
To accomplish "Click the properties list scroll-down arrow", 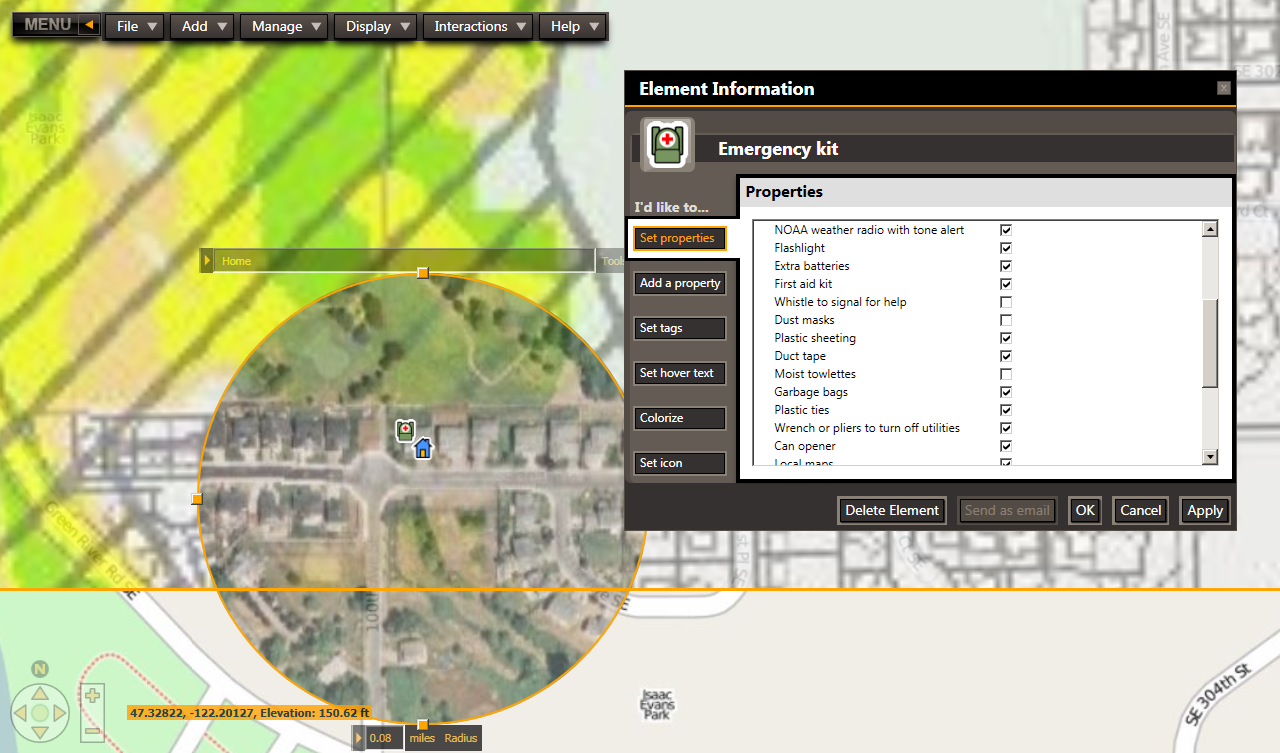I will tap(1210, 457).
